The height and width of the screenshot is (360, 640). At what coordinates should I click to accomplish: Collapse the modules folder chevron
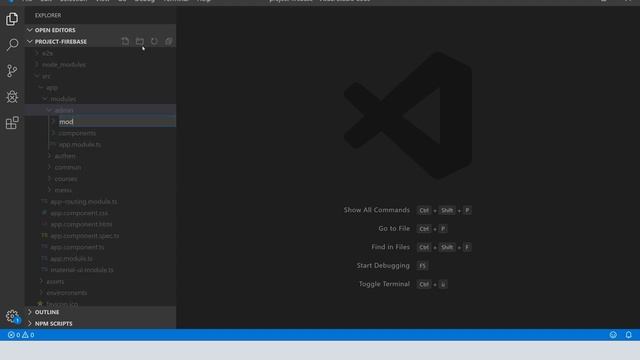(x=45, y=99)
